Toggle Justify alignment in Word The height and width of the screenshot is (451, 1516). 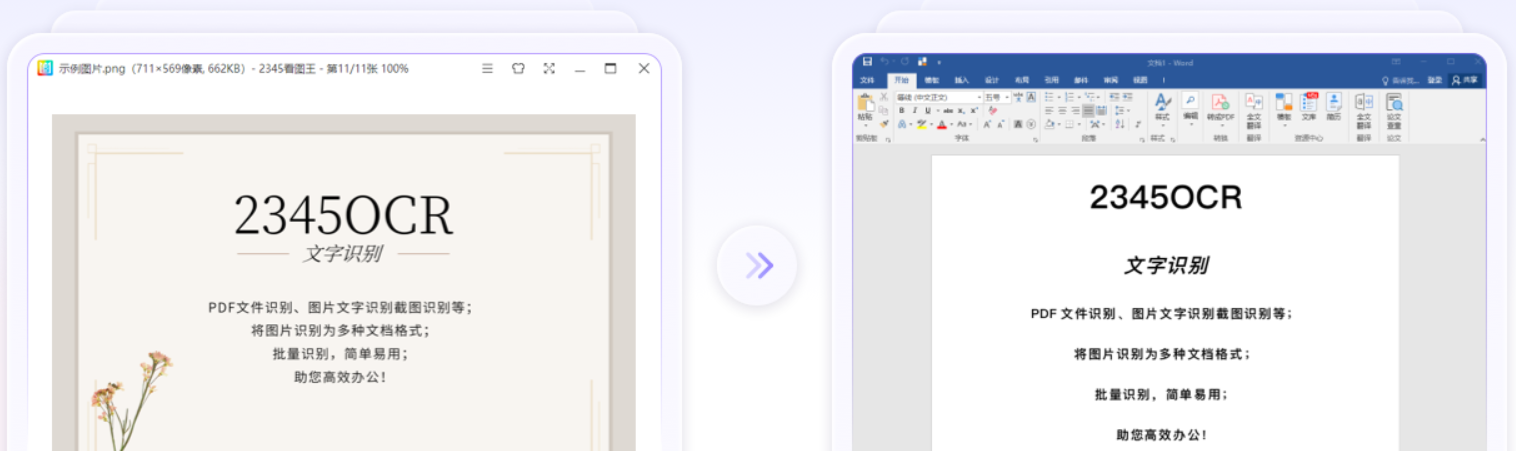pyautogui.click(x=1088, y=110)
